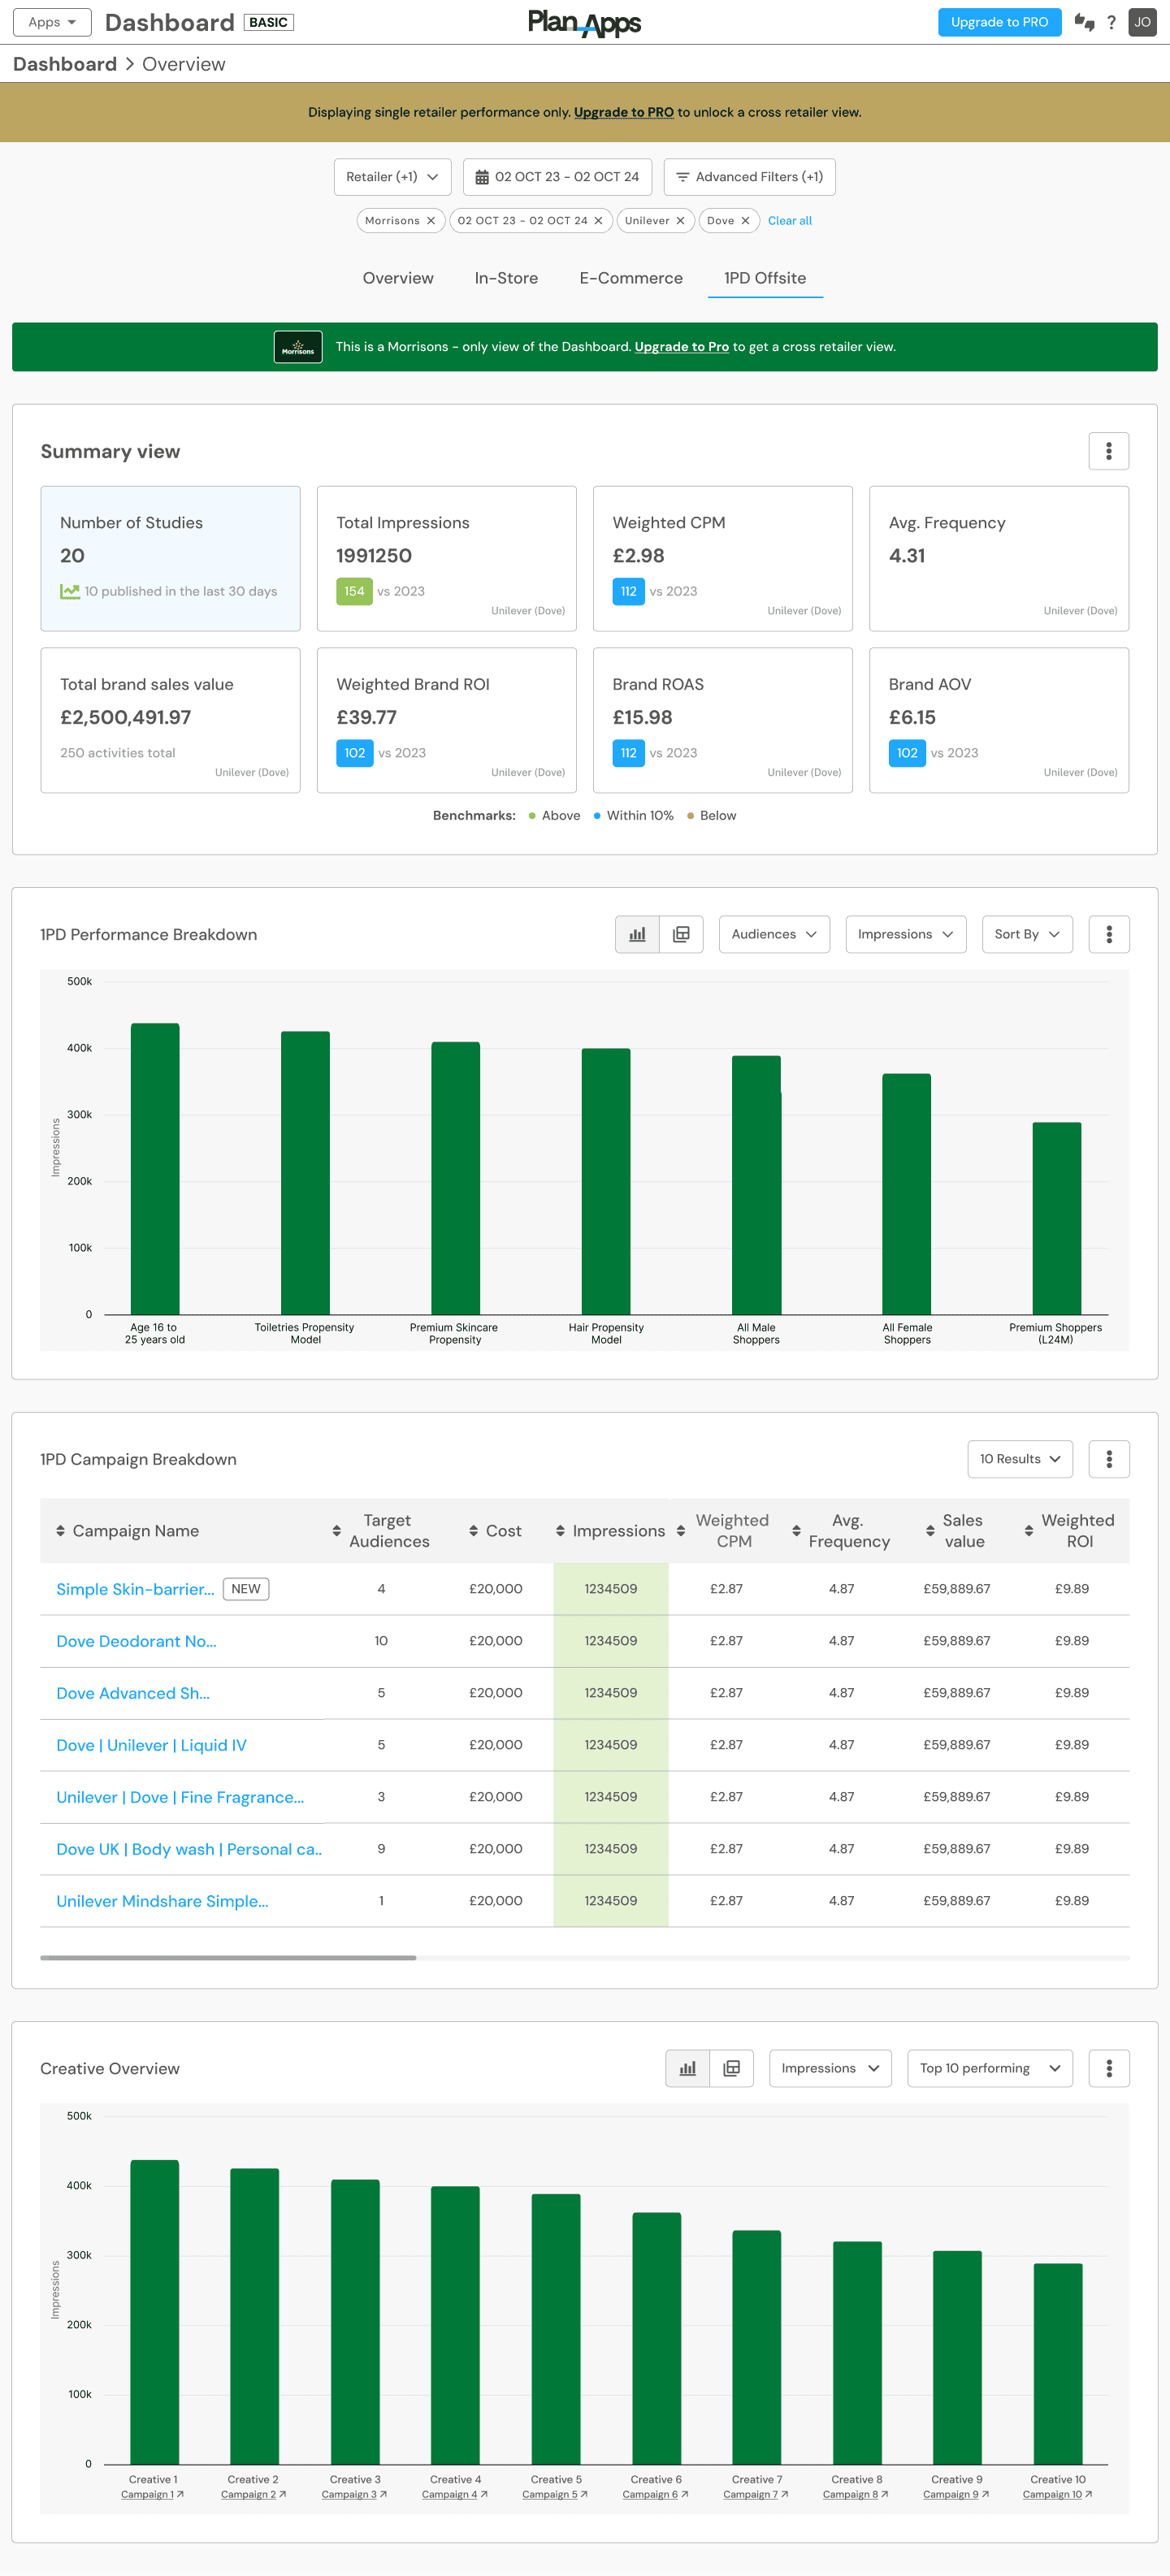Remove the Dove filter chip
The image size is (1170, 2576).
click(745, 221)
